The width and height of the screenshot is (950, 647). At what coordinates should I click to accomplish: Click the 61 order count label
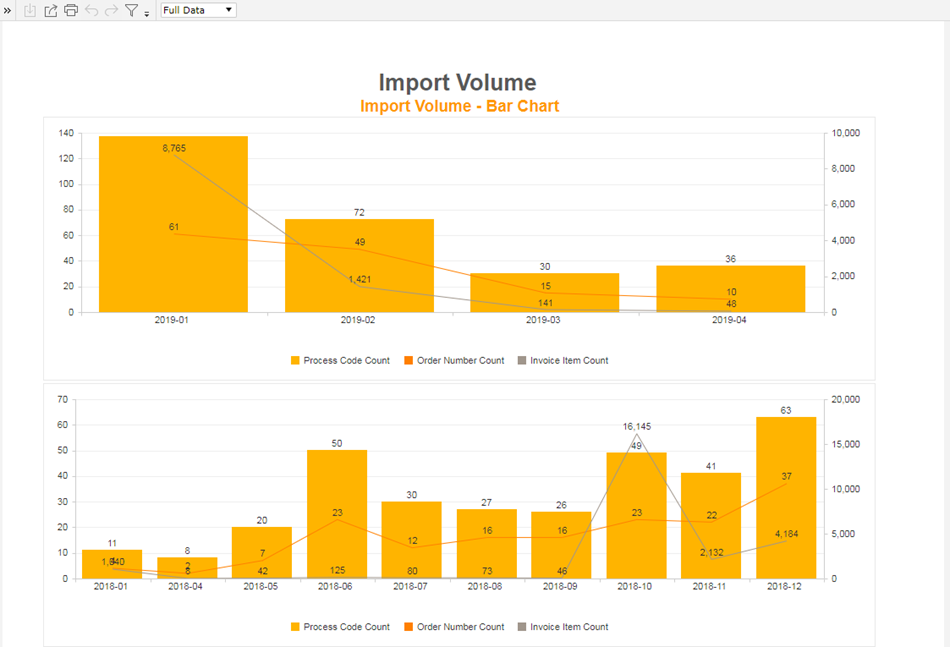(174, 227)
